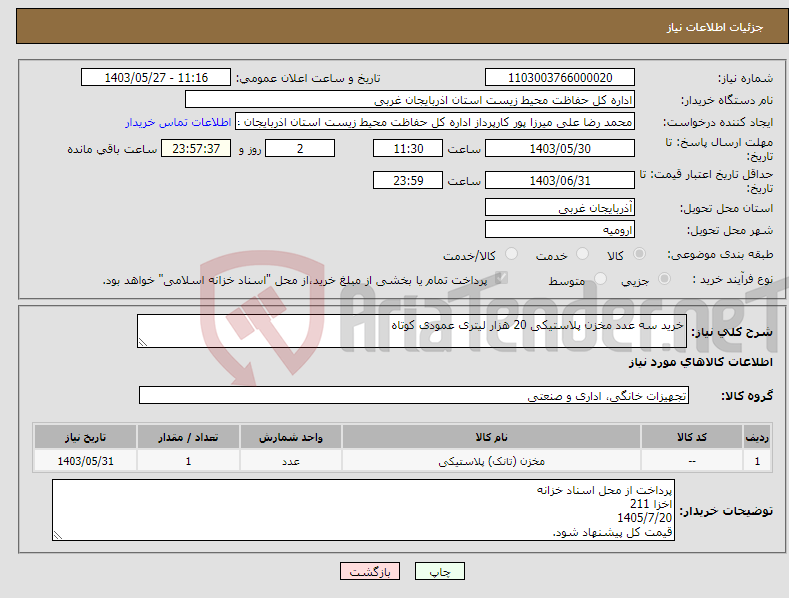Click the جزئیات اطلاعات نیاز header title

(x=715, y=27)
